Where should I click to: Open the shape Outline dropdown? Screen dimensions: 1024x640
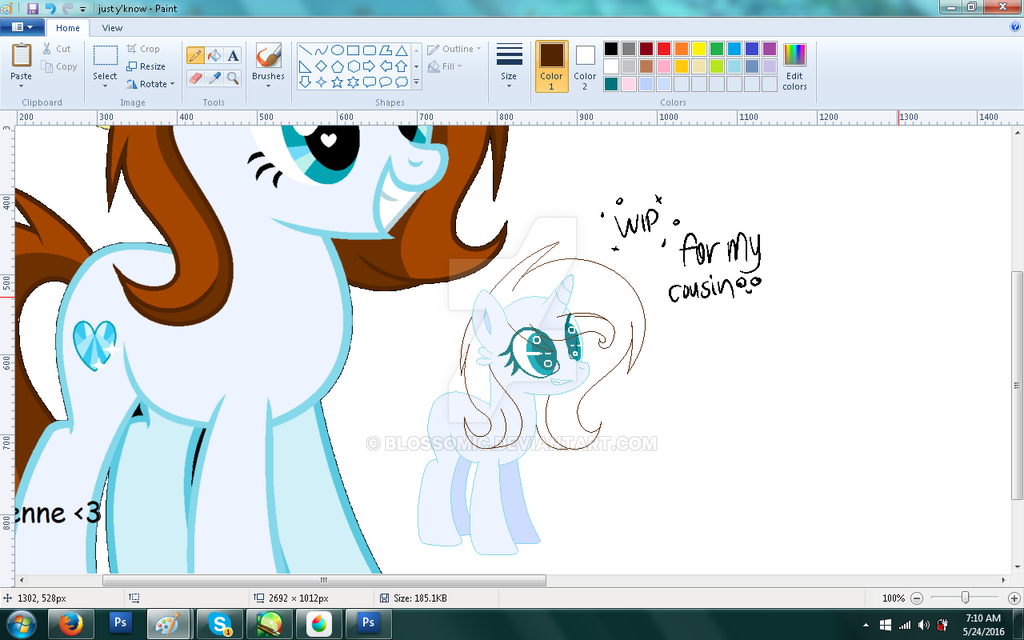(x=454, y=49)
